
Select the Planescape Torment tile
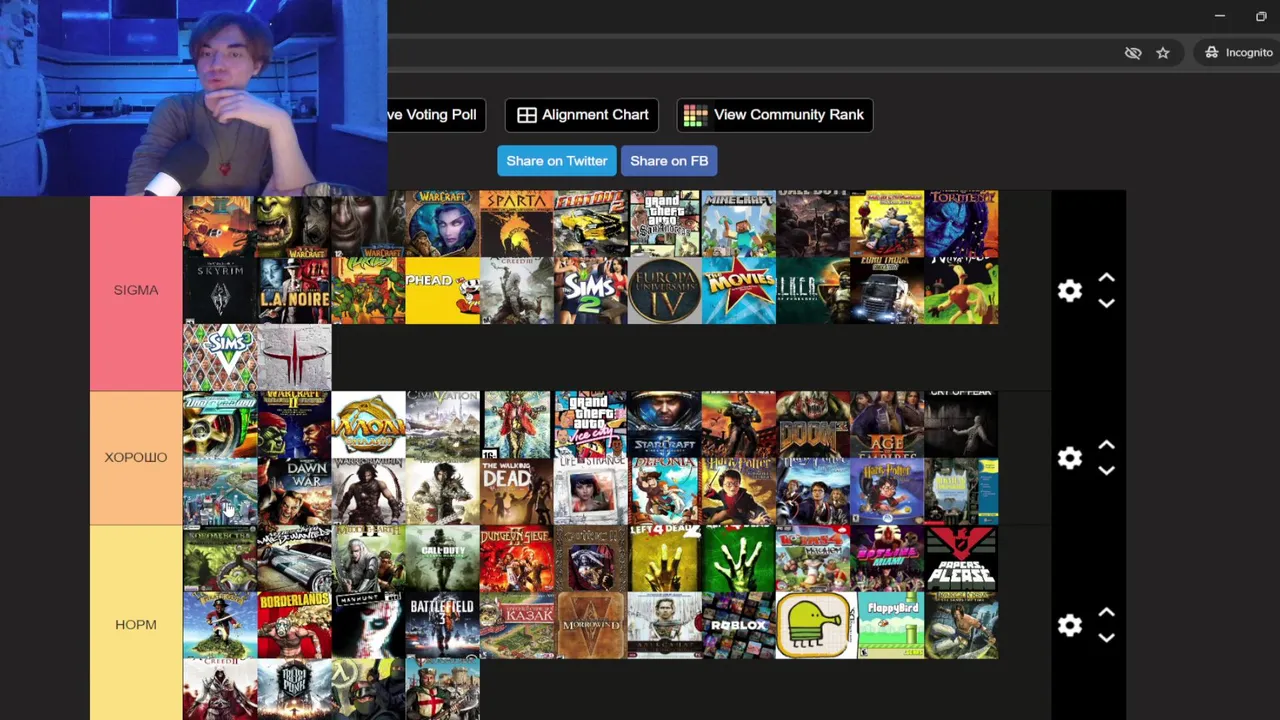961,224
